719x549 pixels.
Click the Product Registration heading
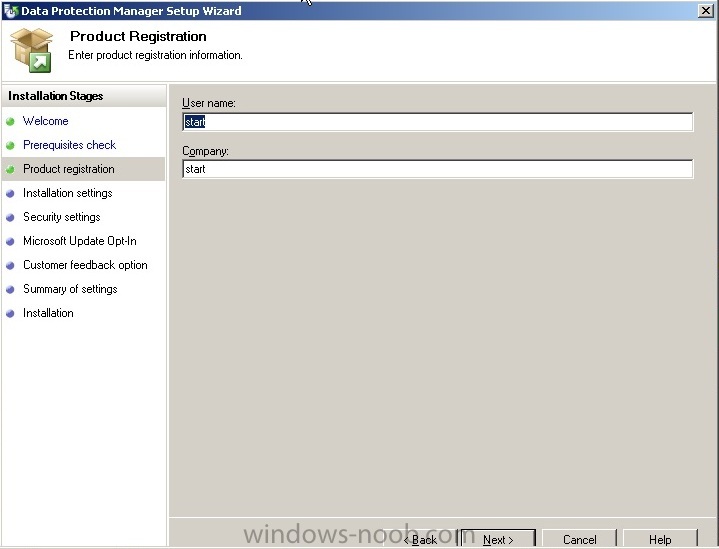(138, 36)
